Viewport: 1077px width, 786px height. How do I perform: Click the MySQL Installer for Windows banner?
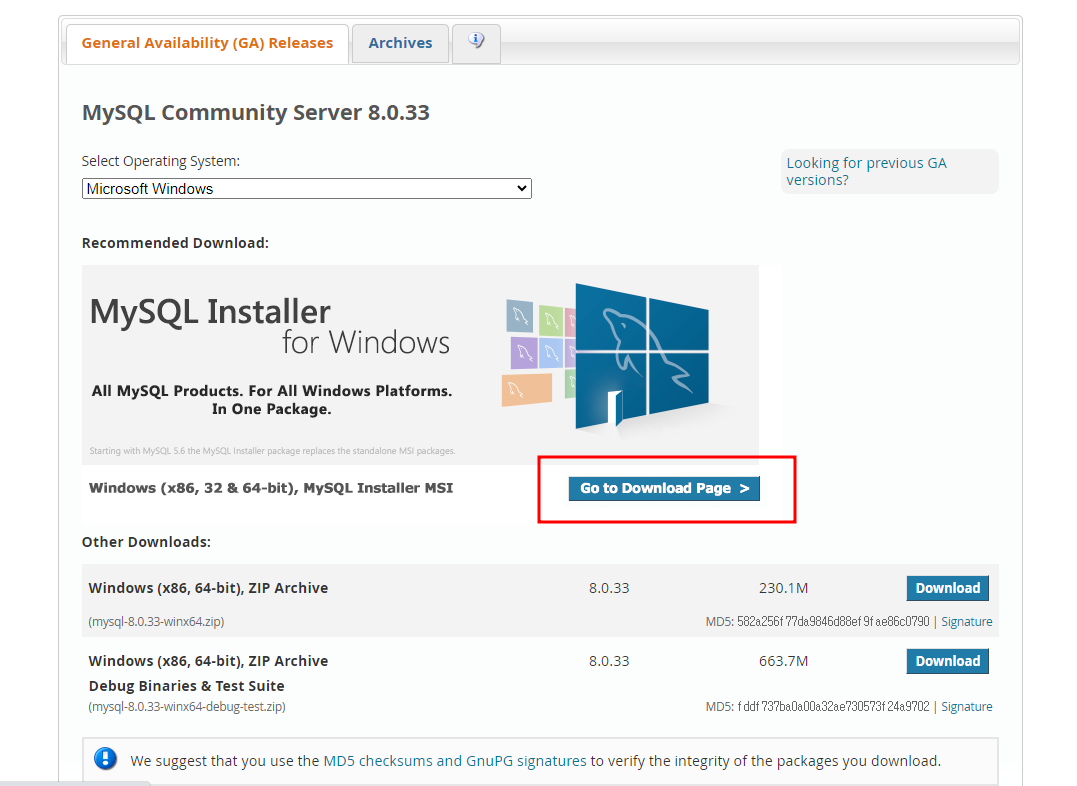(420, 365)
